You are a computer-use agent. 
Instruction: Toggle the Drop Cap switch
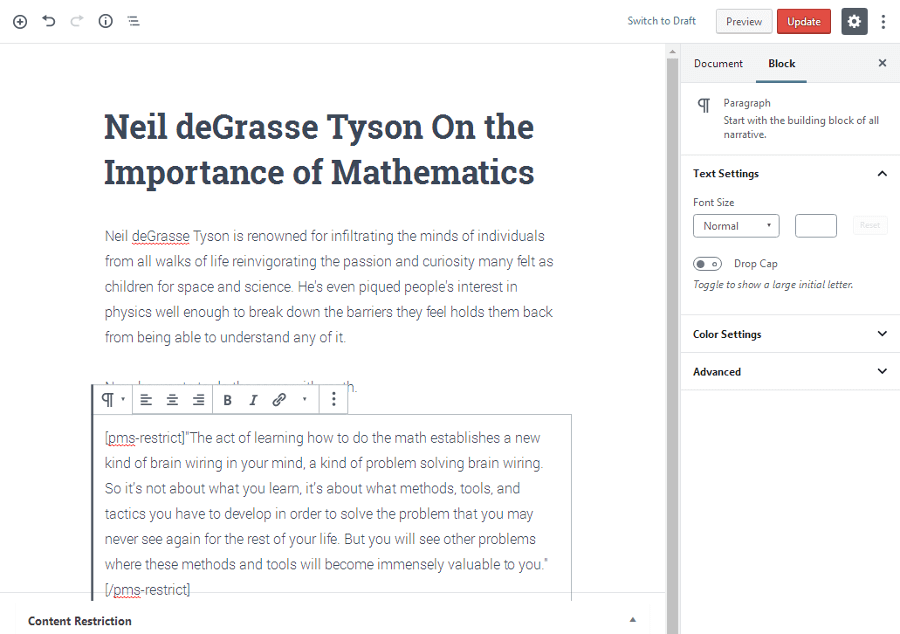click(x=707, y=264)
